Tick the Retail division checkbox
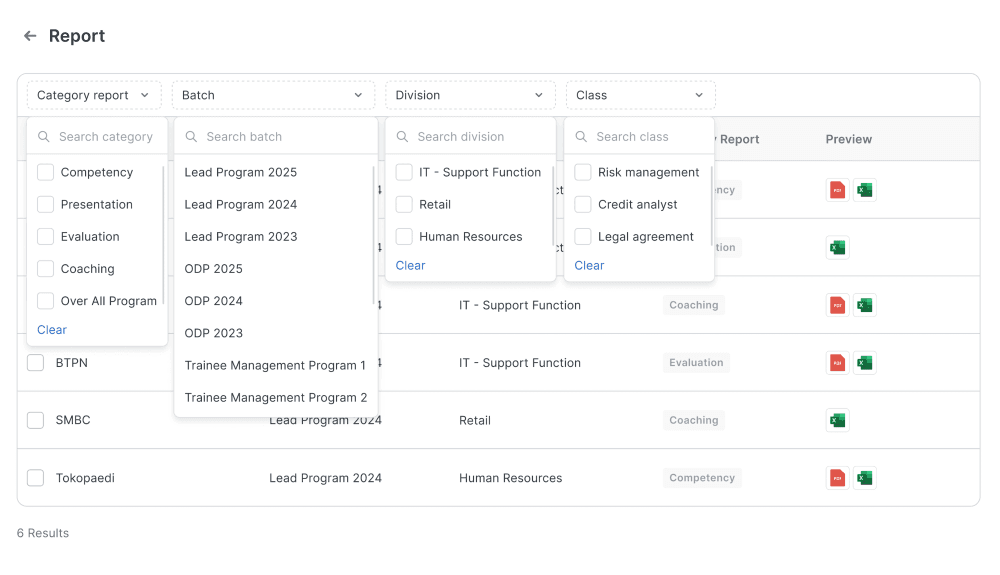The width and height of the screenshot is (1000, 575). pyautogui.click(x=404, y=205)
